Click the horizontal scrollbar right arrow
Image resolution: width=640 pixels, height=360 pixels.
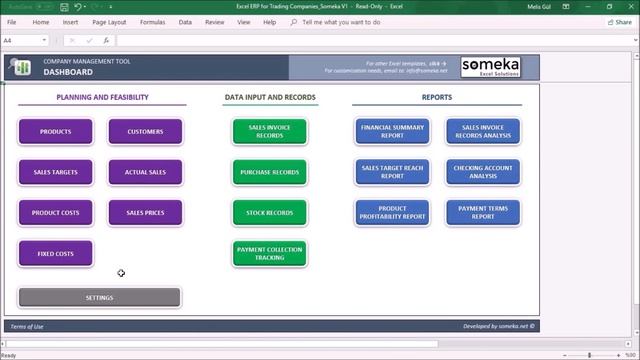628,344
